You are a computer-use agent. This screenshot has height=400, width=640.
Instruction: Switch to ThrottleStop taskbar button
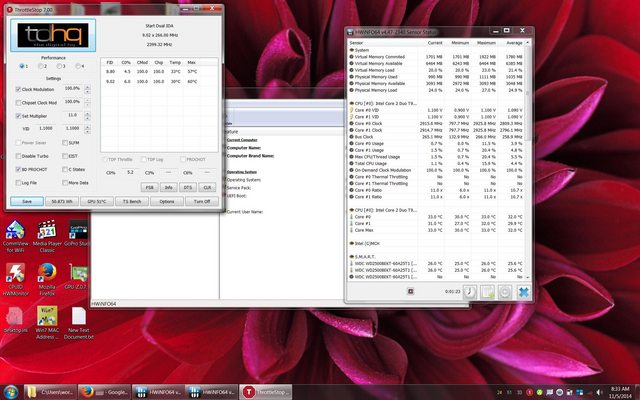point(266,392)
